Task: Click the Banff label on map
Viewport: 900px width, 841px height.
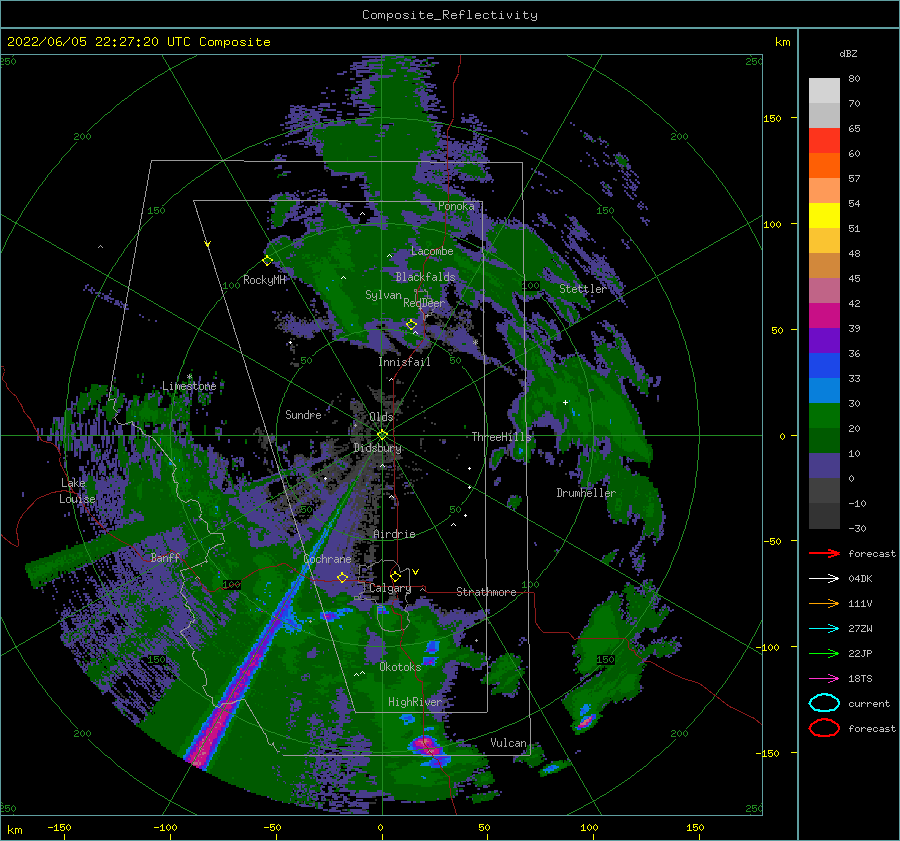Action: tap(165, 557)
